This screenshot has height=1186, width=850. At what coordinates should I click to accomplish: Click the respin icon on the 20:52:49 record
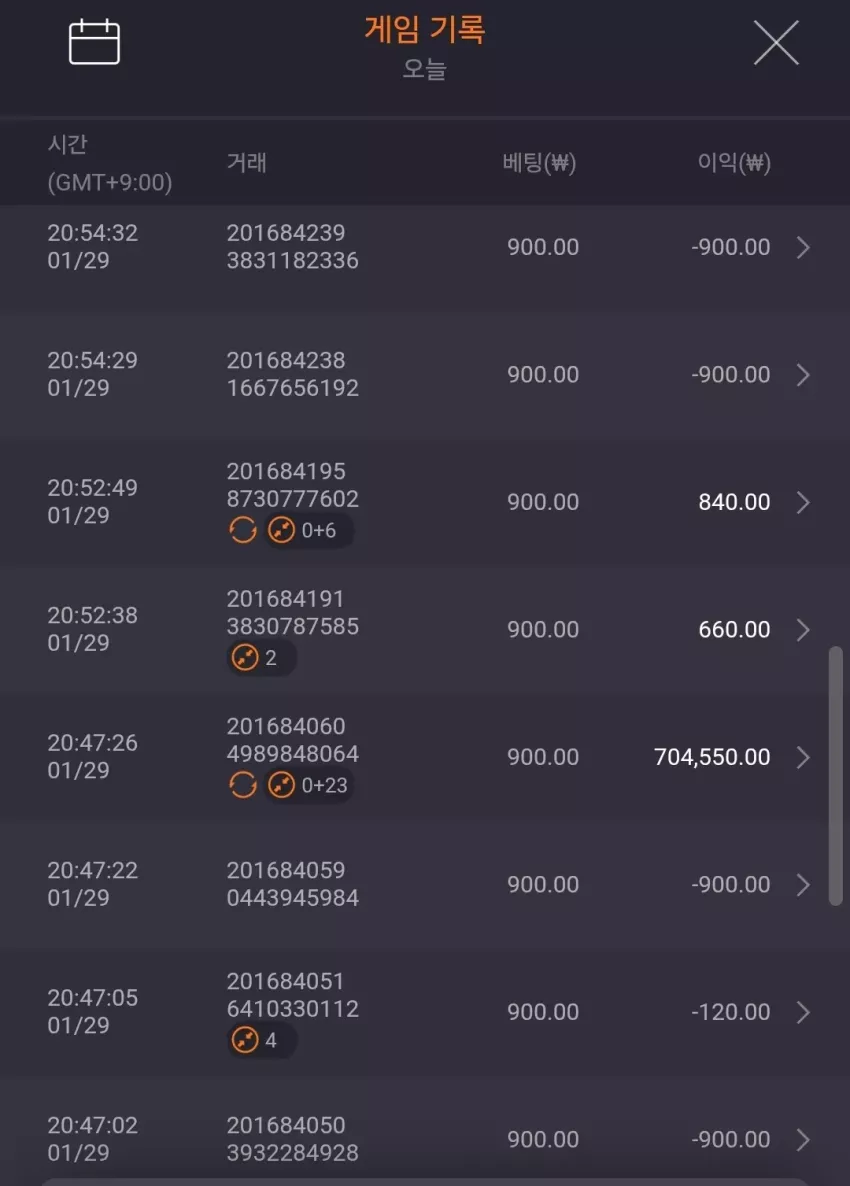(x=243, y=530)
